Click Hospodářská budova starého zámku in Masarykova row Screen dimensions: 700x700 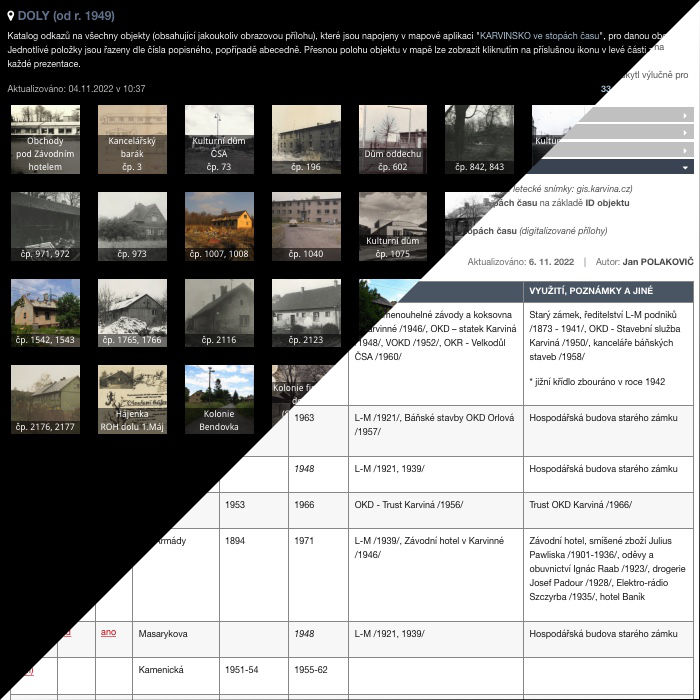pyautogui.click(x=603, y=634)
